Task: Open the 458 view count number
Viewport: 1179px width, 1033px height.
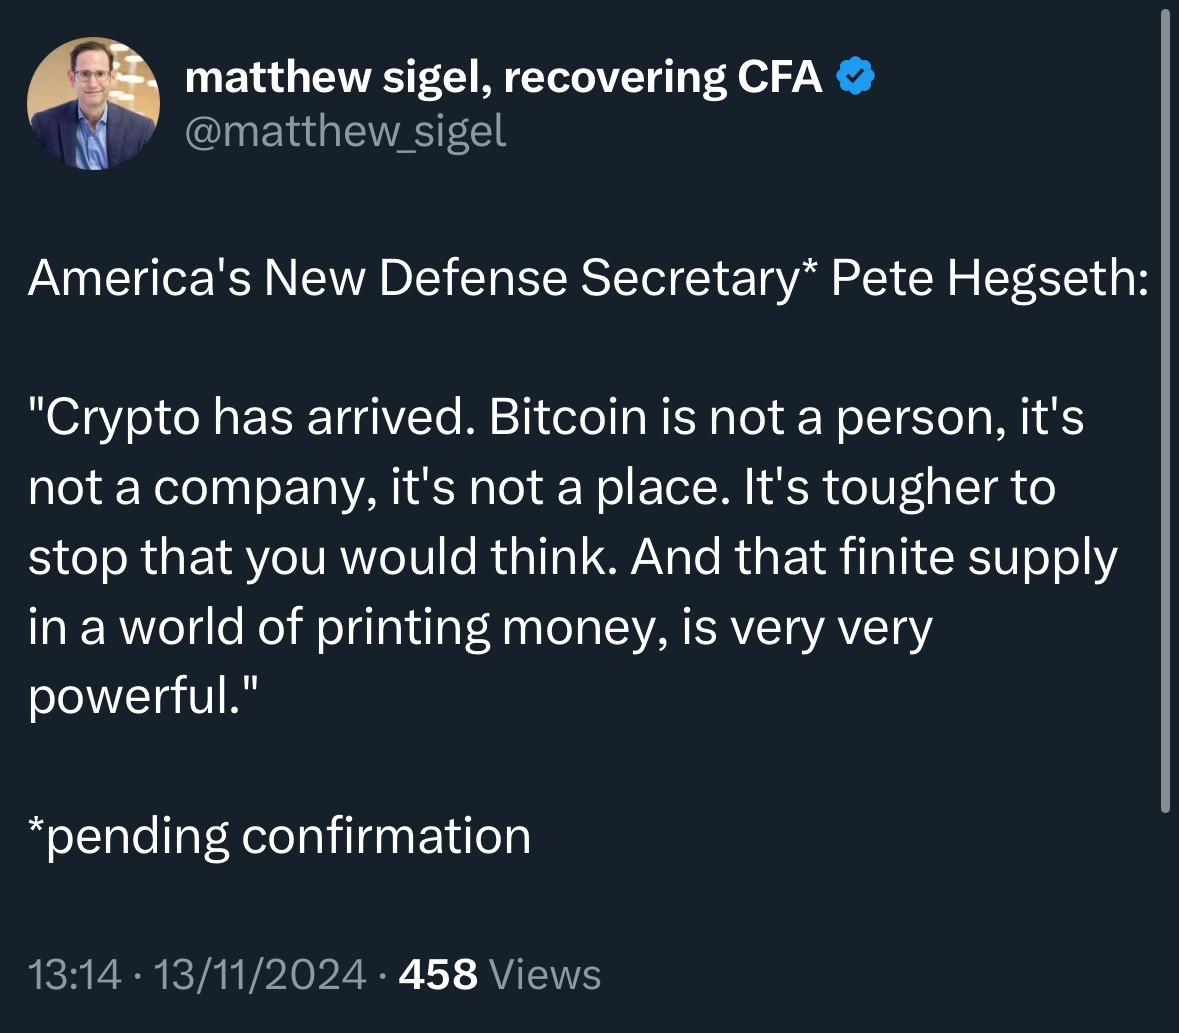Action: tap(437, 973)
